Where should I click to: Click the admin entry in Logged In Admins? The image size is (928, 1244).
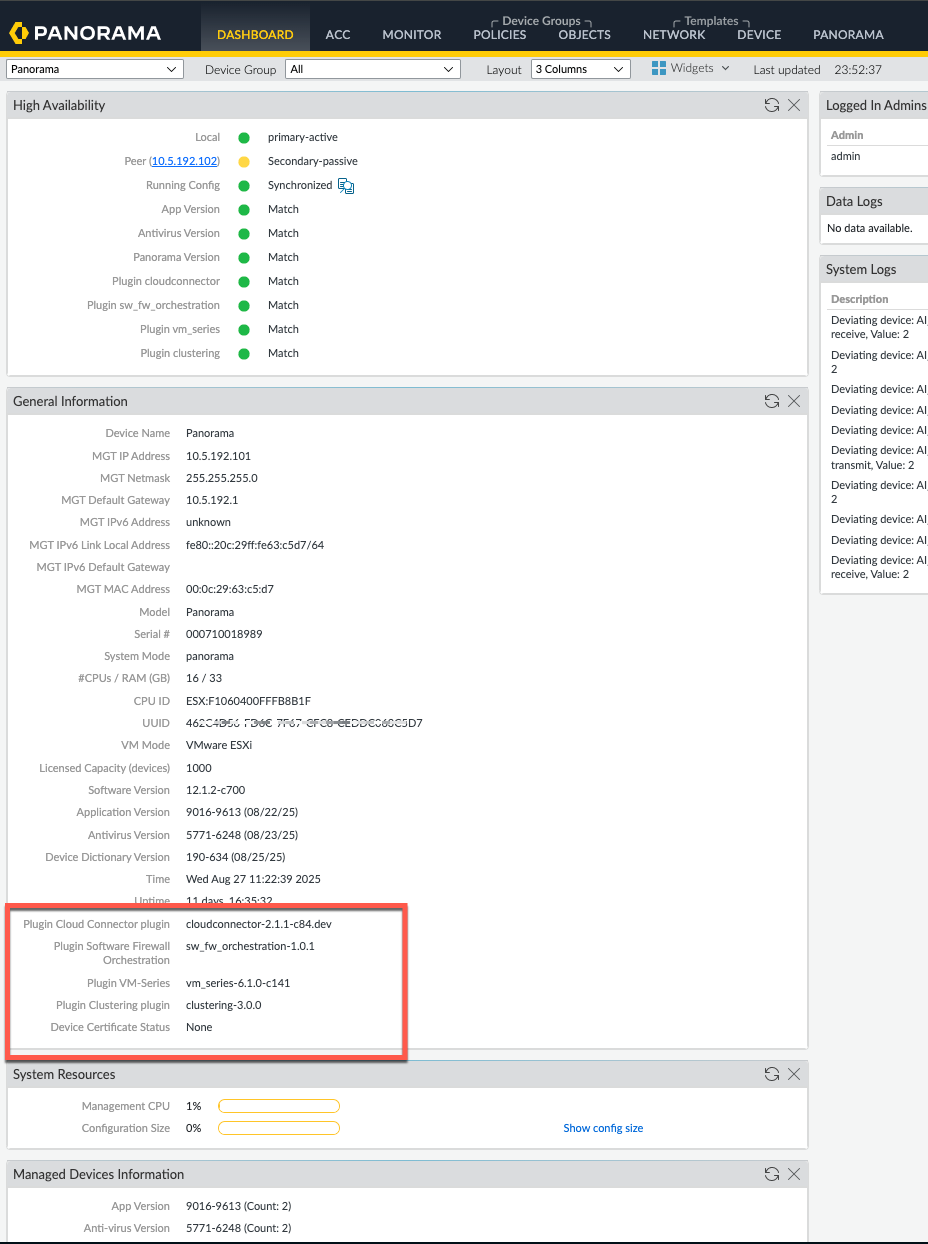846,156
